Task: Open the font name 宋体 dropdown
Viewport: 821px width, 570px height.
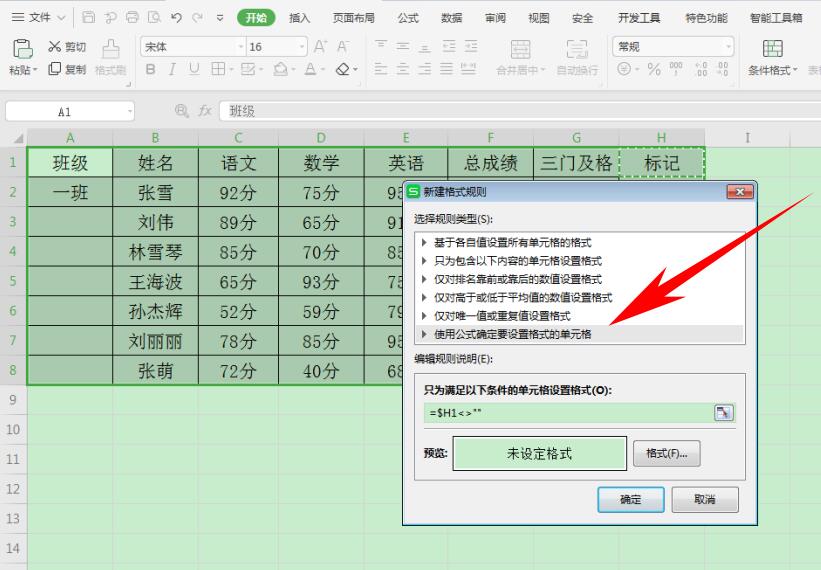Action: pyautogui.click(x=241, y=47)
